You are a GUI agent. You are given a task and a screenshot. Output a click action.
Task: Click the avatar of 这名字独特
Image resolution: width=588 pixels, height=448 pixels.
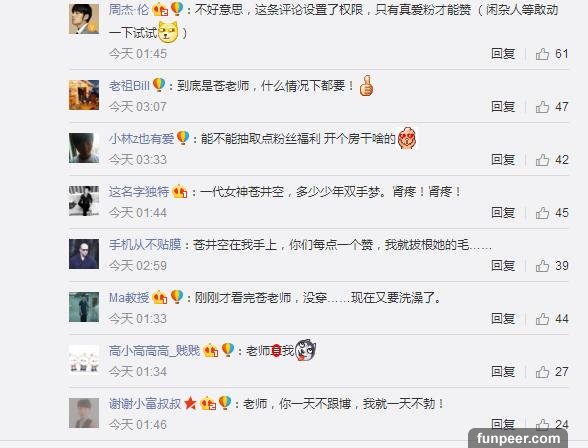[84, 201]
